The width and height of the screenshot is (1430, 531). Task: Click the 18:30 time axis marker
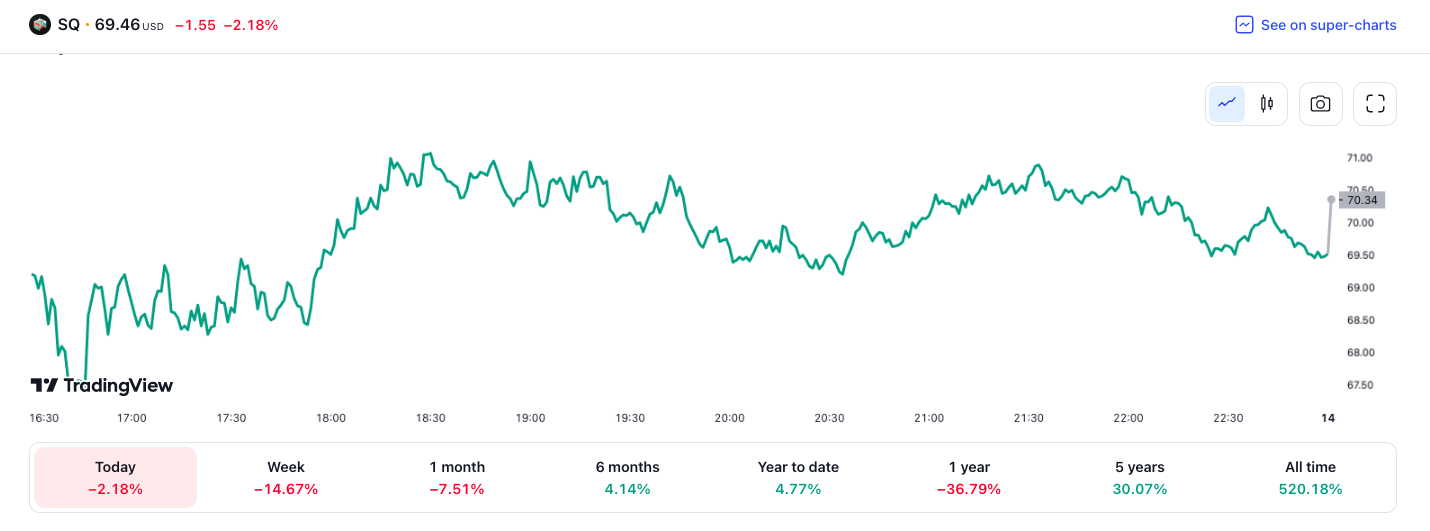point(431,418)
